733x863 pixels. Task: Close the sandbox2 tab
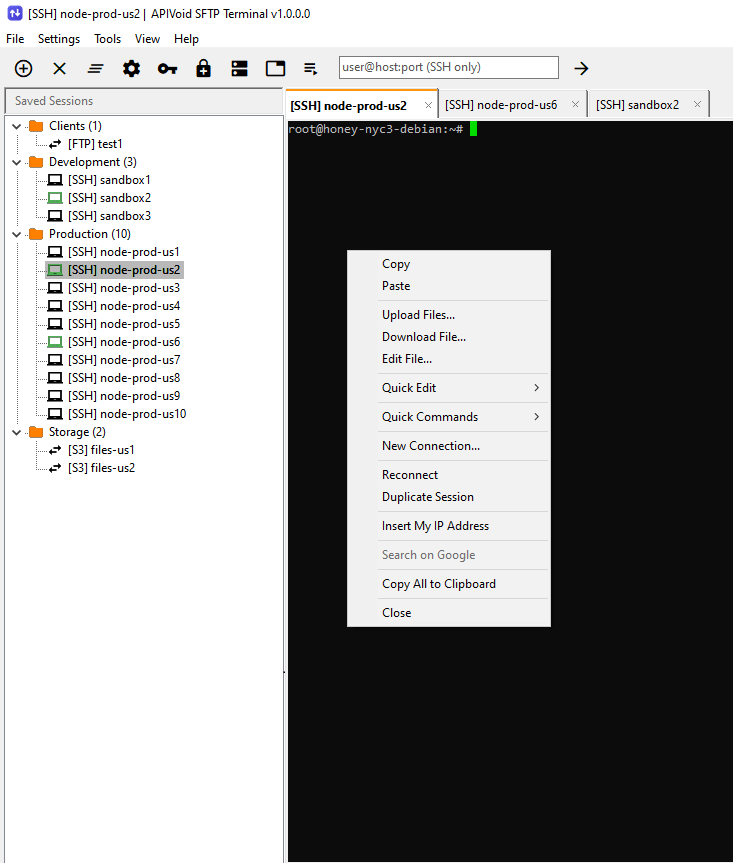coord(697,105)
